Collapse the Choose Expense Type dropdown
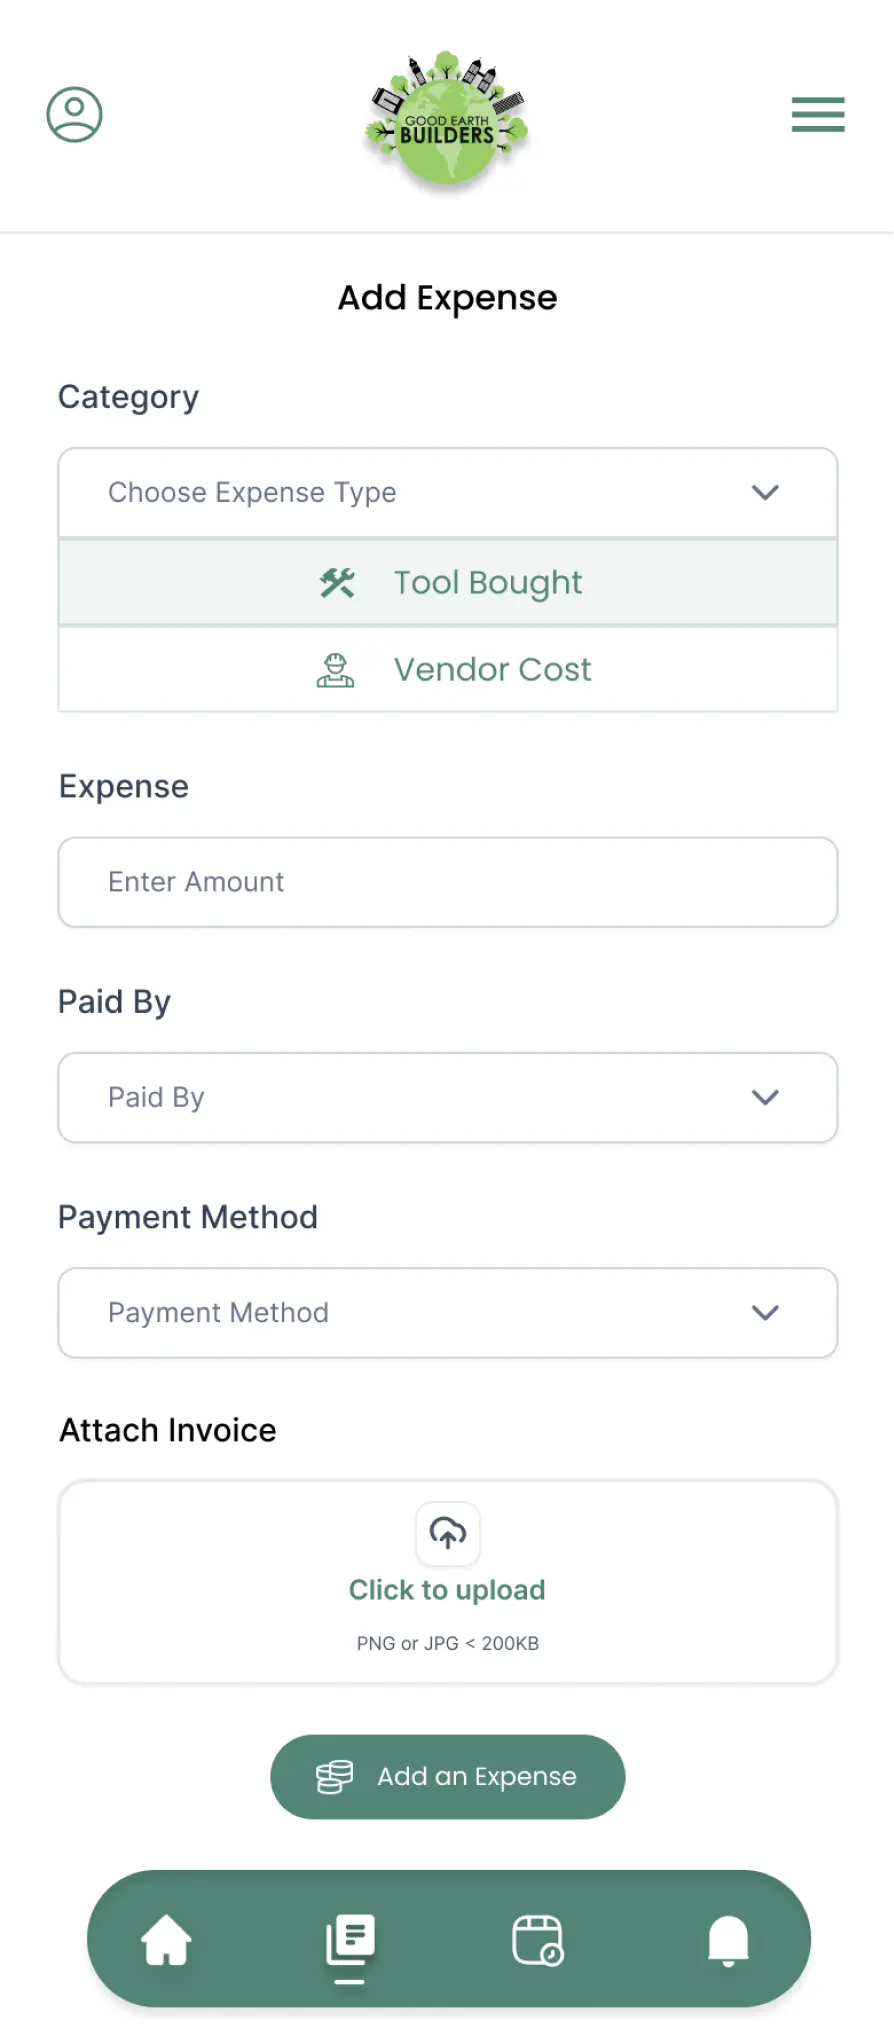894x2044 pixels. point(764,493)
